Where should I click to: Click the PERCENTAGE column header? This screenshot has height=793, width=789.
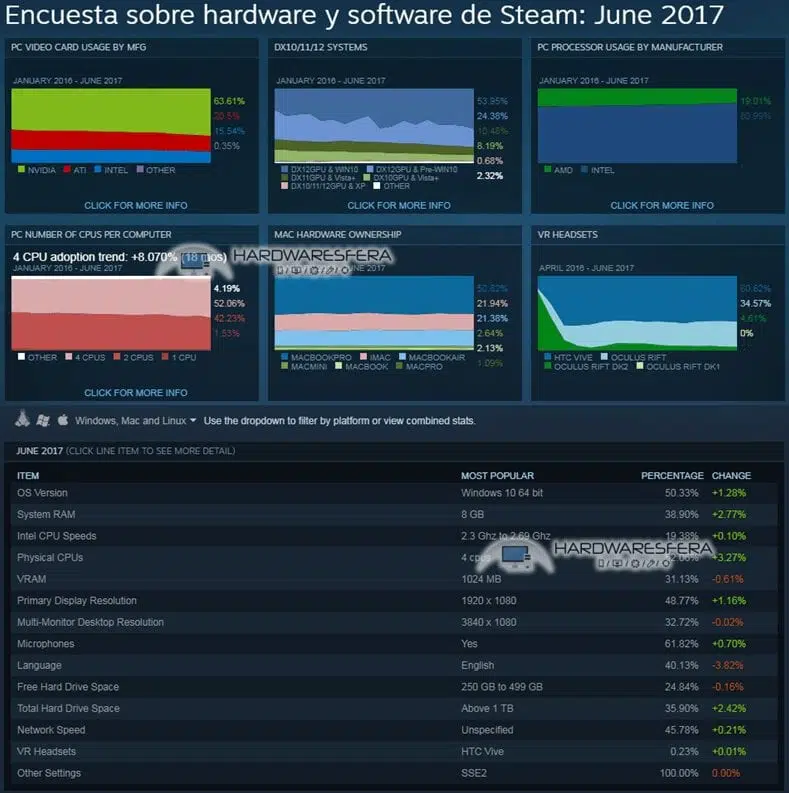[672, 476]
